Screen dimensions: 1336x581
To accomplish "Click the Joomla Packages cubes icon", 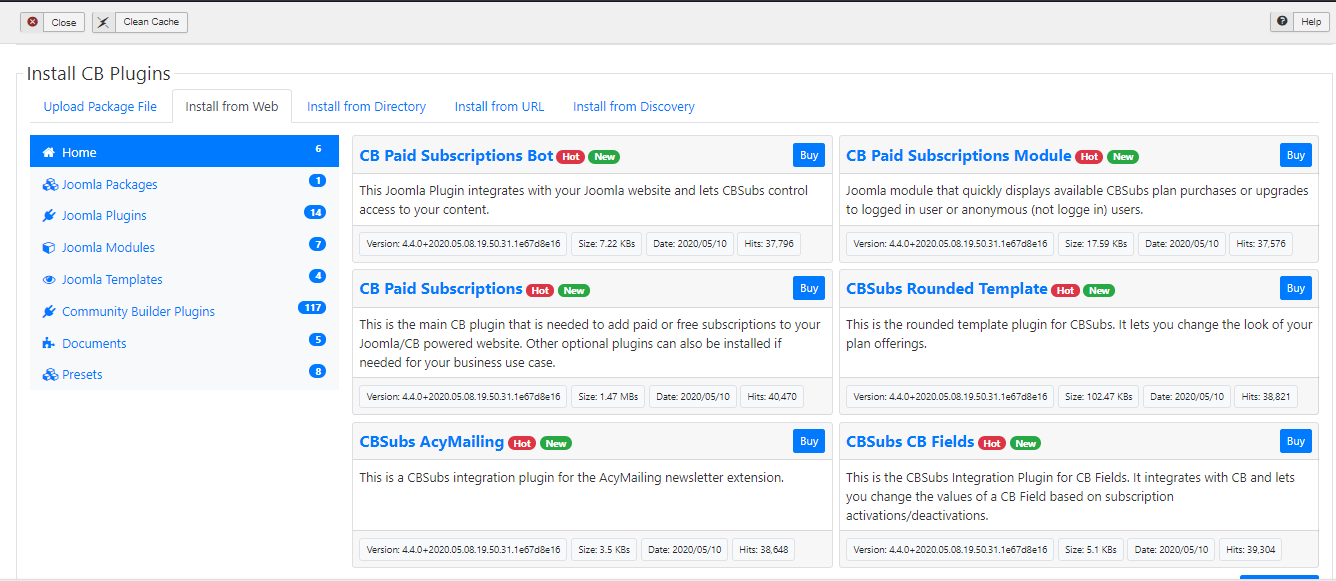I will click(49, 184).
